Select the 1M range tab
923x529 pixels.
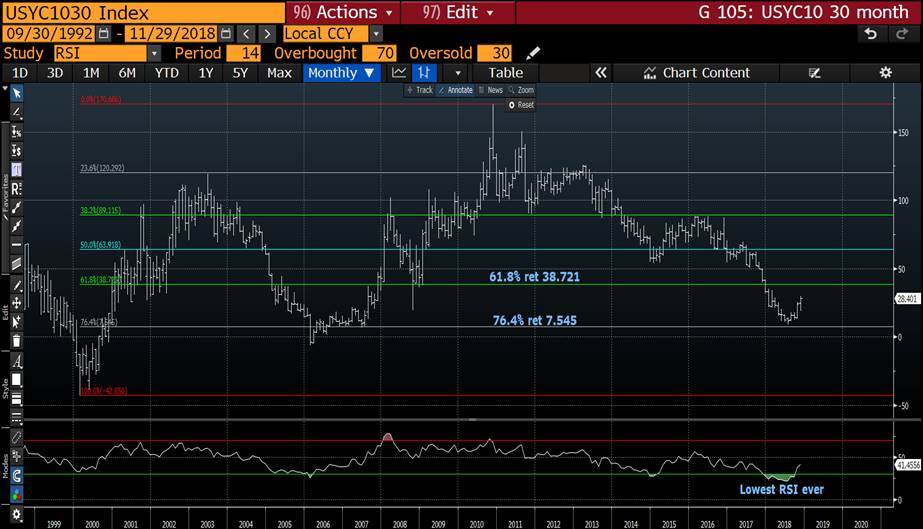coord(91,73)
